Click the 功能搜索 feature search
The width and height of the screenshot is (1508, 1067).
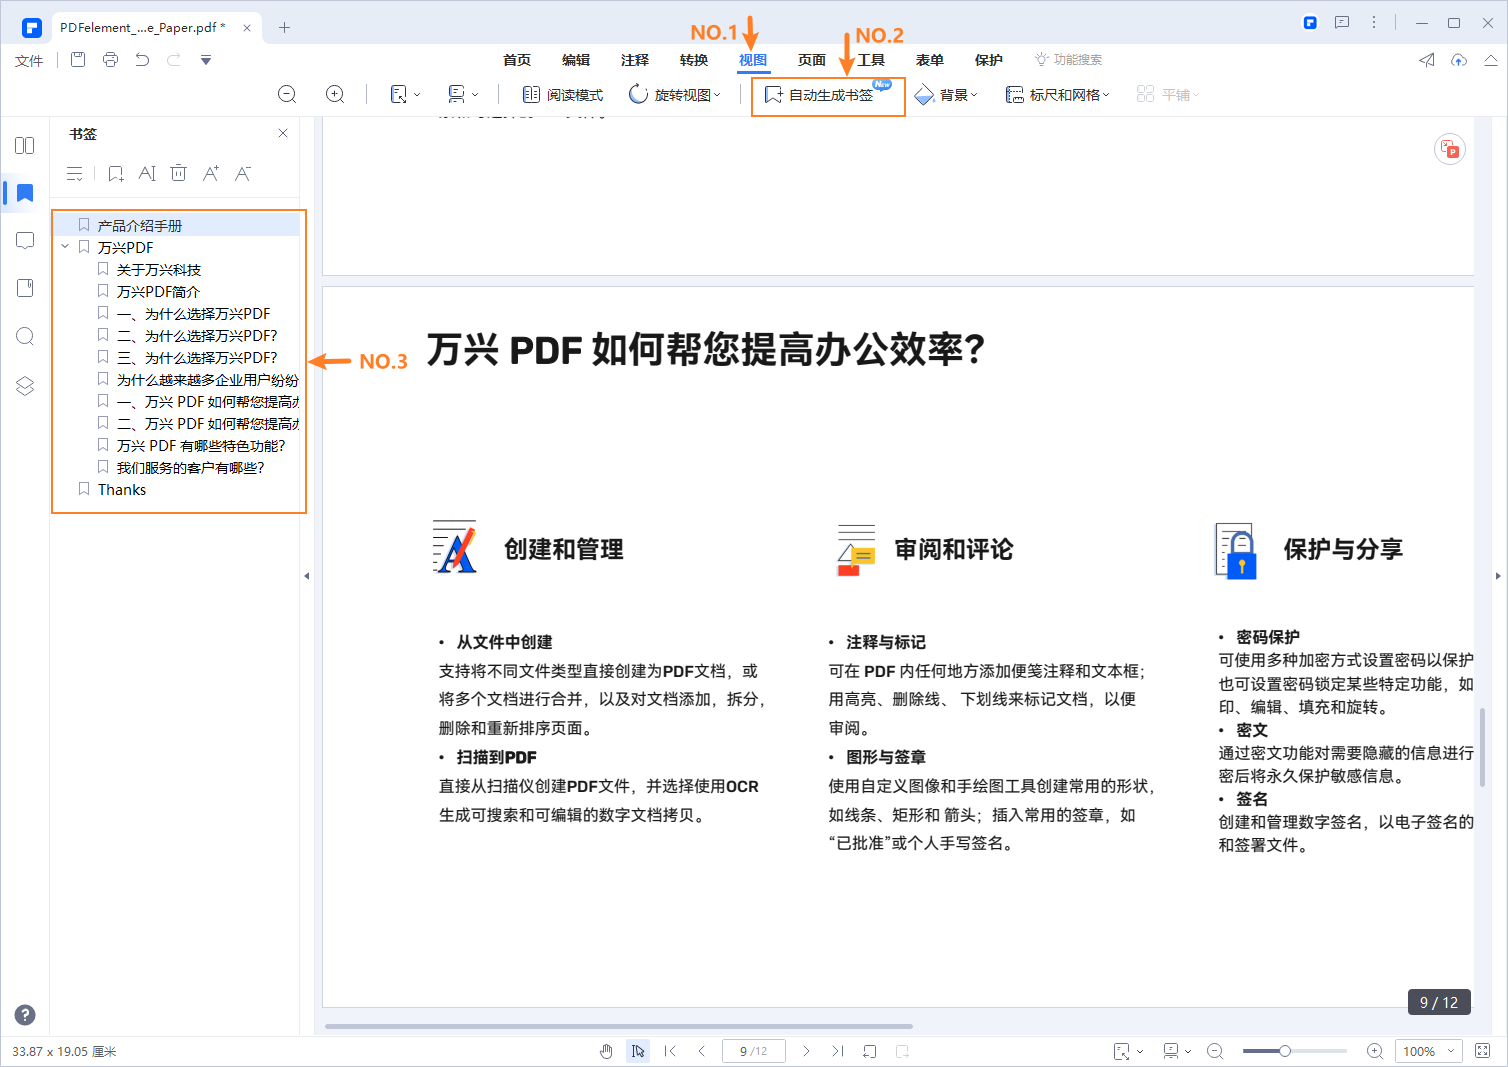1067,59
